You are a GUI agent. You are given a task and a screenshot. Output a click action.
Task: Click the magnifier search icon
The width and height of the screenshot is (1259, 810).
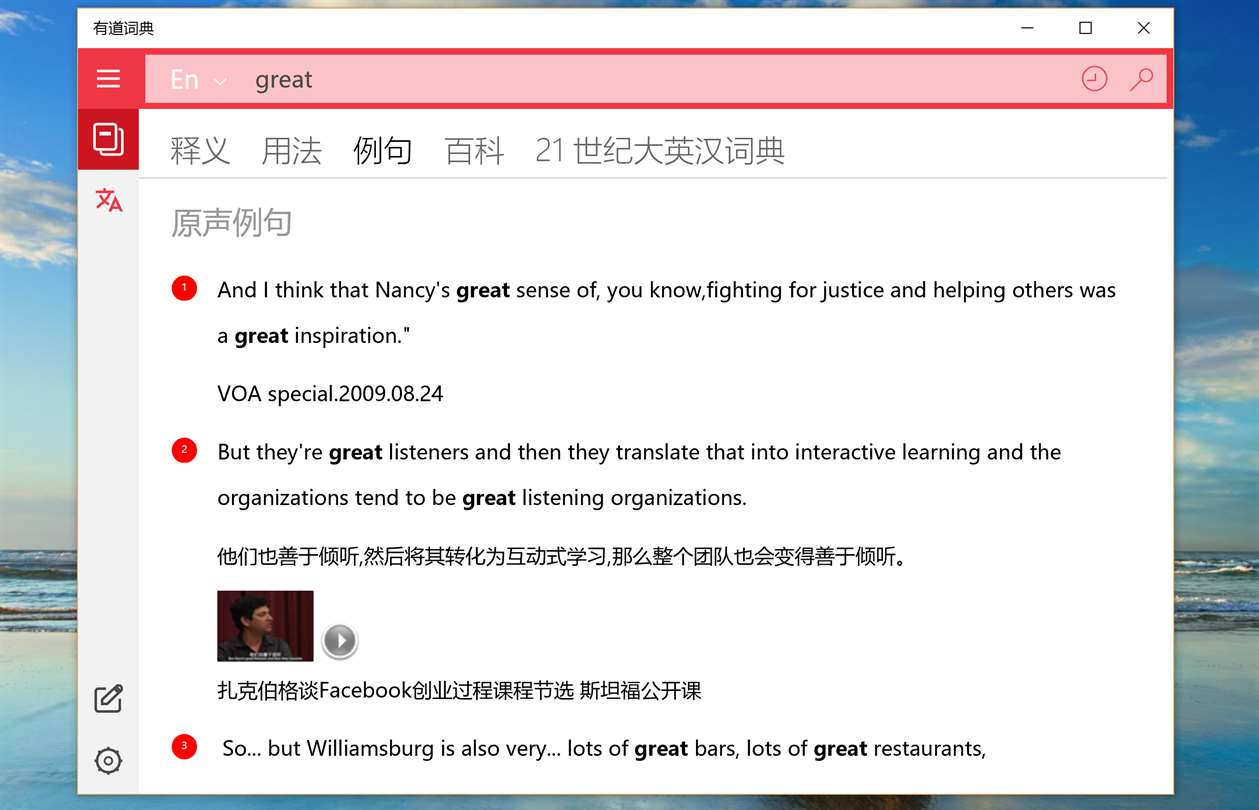point(1141,79)
